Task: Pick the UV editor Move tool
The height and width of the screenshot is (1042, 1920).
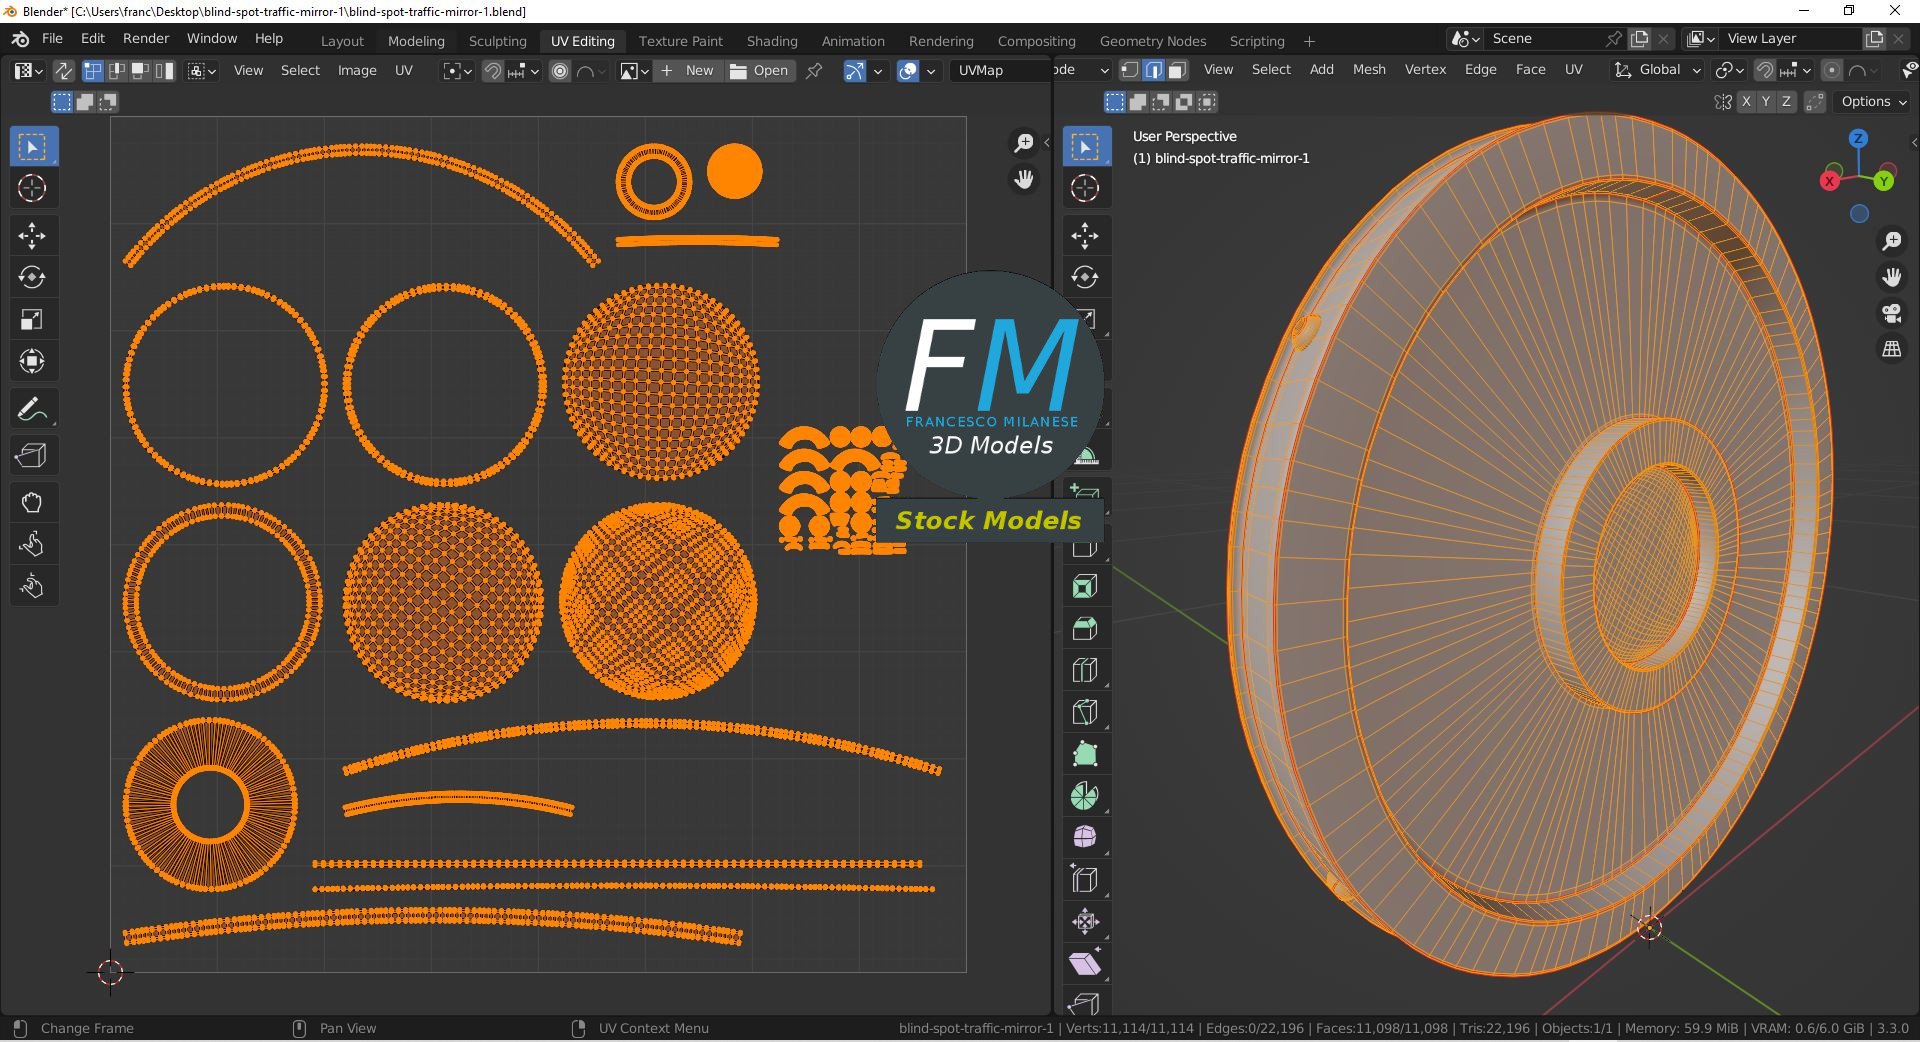Action: [32, 236]
